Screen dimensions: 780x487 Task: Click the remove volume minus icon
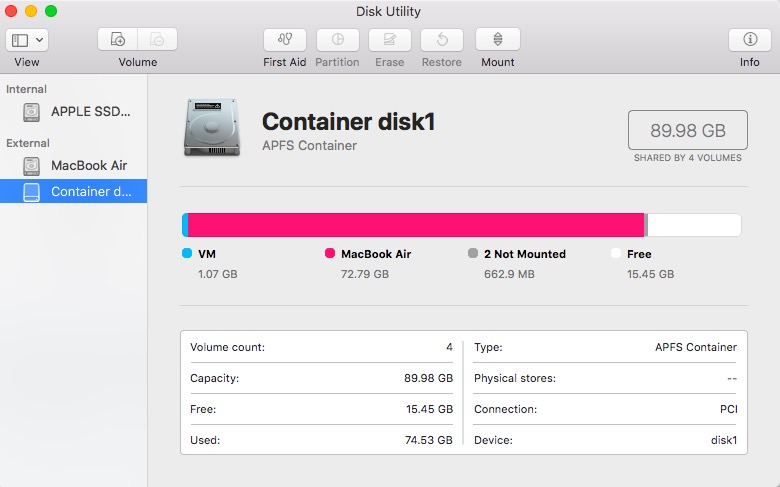157,40
